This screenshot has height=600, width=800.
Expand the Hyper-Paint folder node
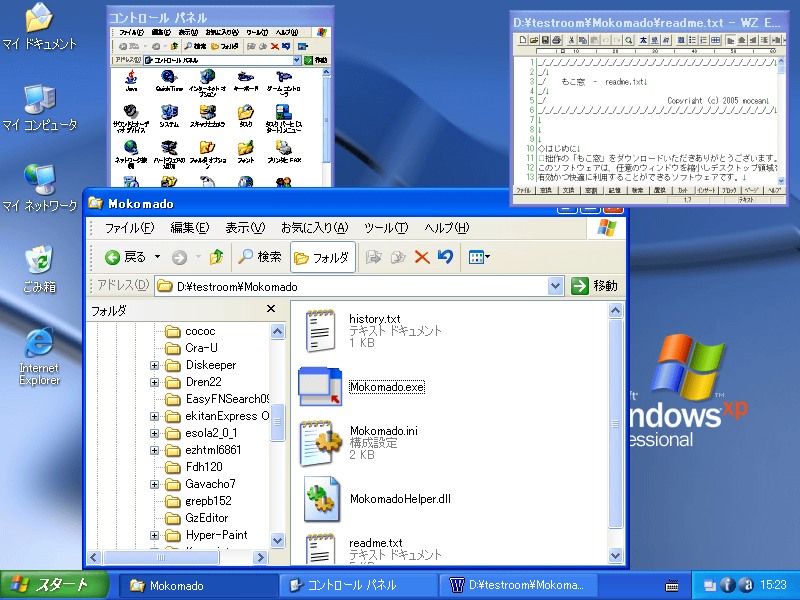pos(154,535)
